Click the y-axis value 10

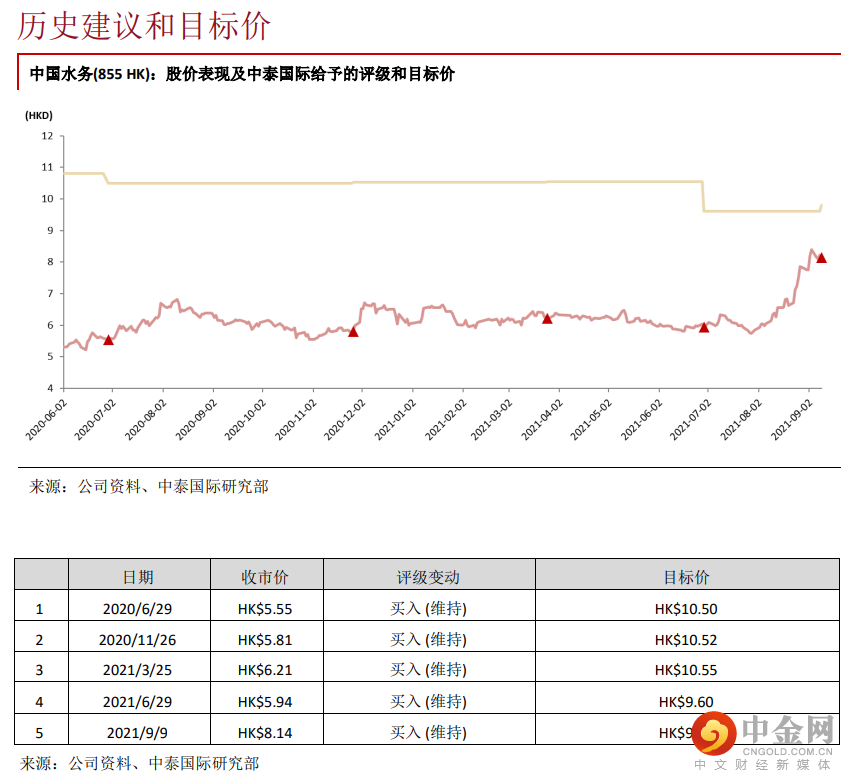pyautogui.click(x=48, y=198)
